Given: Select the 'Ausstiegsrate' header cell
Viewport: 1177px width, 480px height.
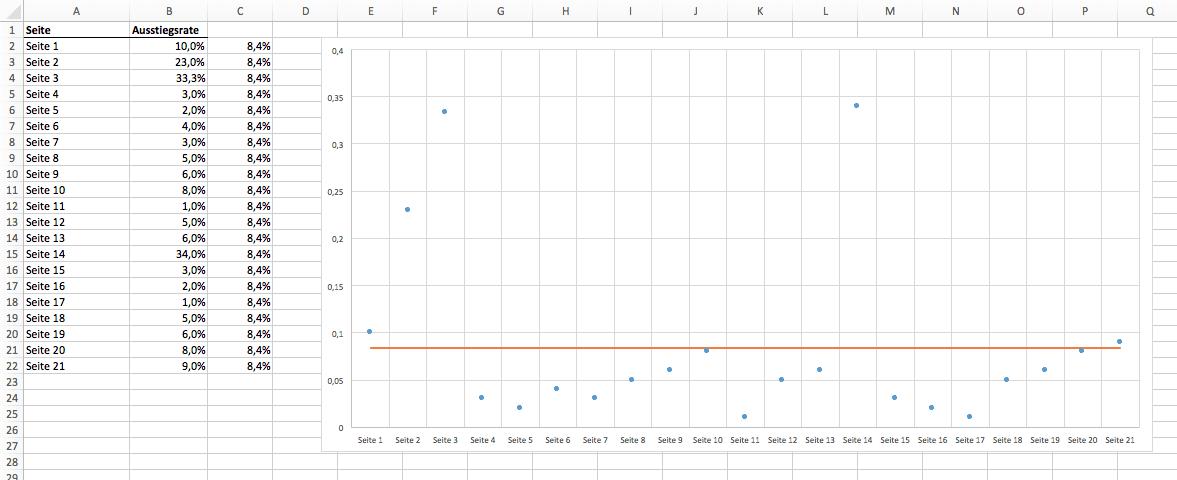Looking at the screenshot, I should tap(168, 30).
